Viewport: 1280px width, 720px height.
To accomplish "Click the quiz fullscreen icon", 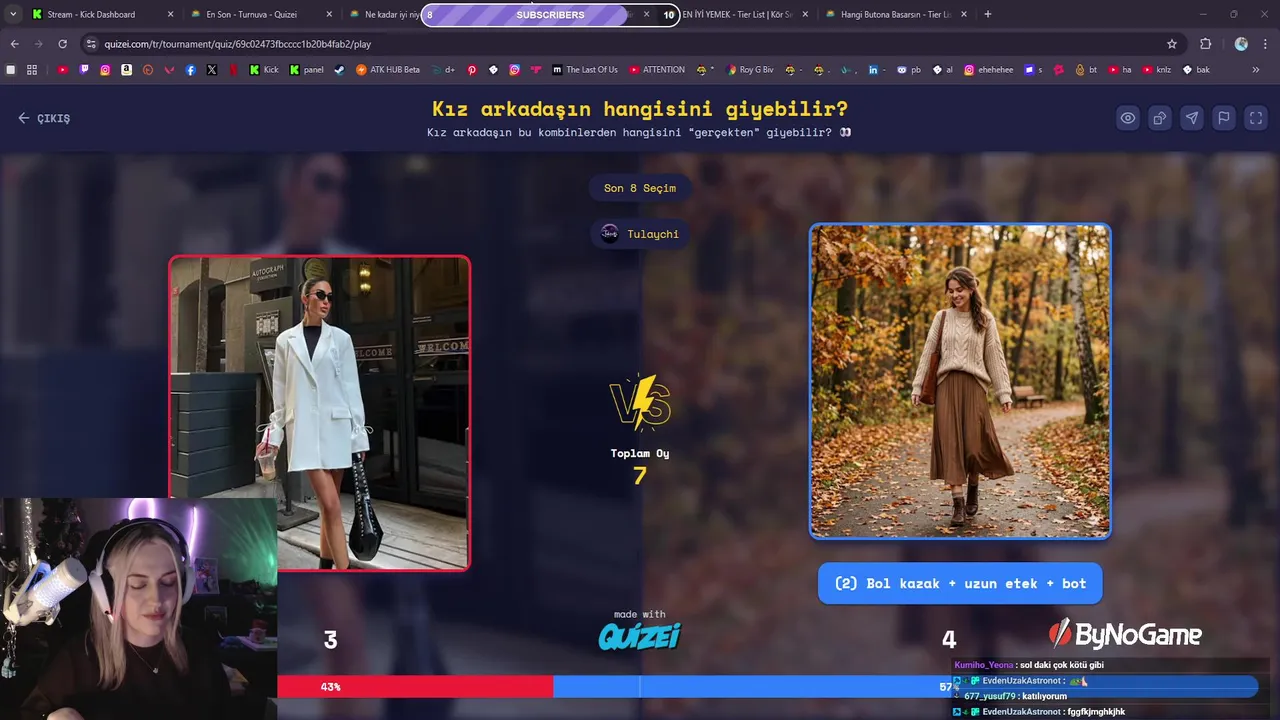I will pyautogui.click(x=1256, y=118).
